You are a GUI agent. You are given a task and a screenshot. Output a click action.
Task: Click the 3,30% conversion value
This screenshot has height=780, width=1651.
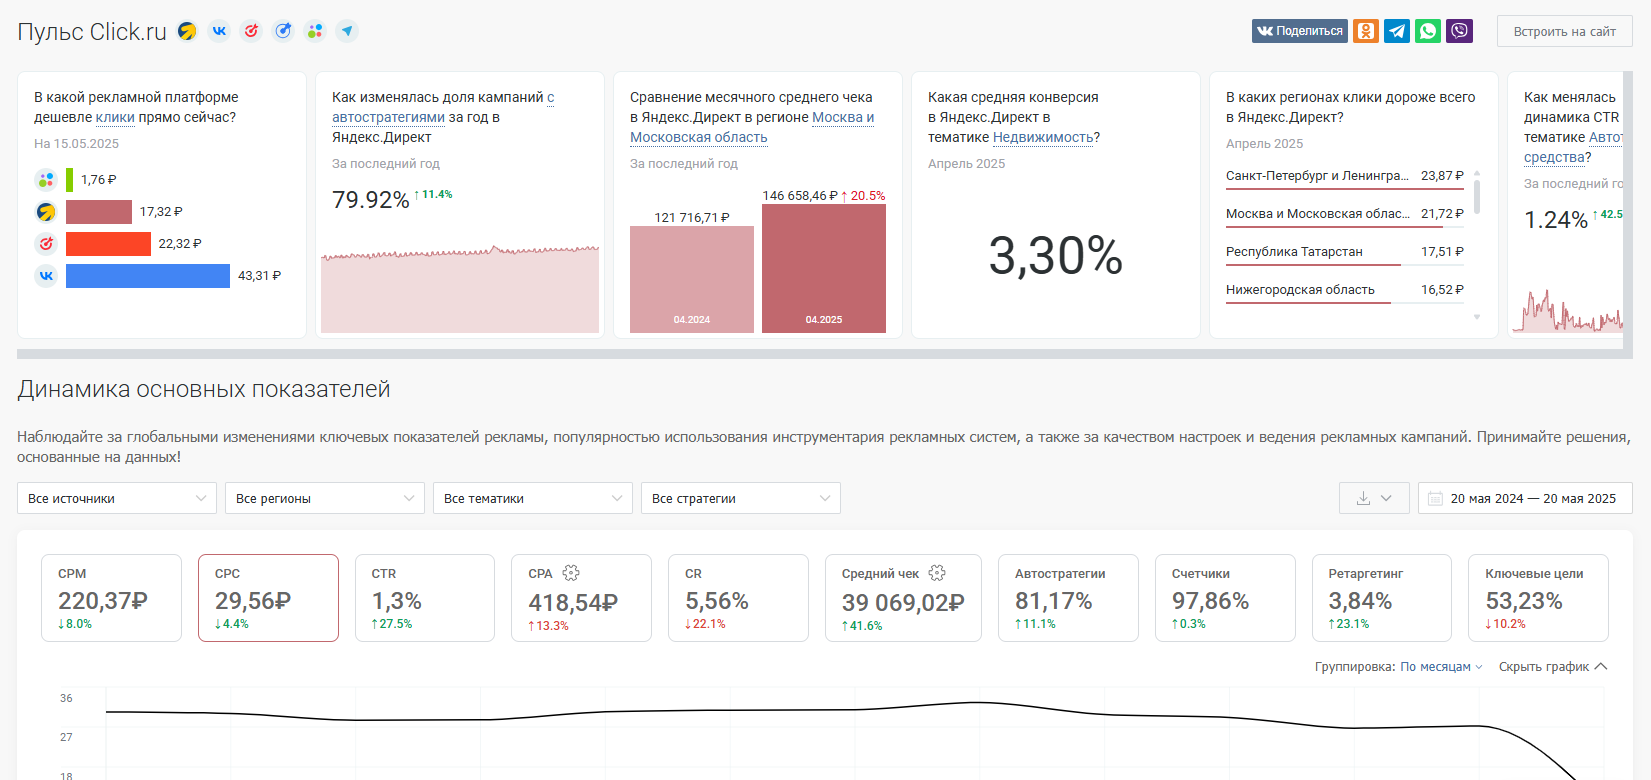(x=1056, y=256)
